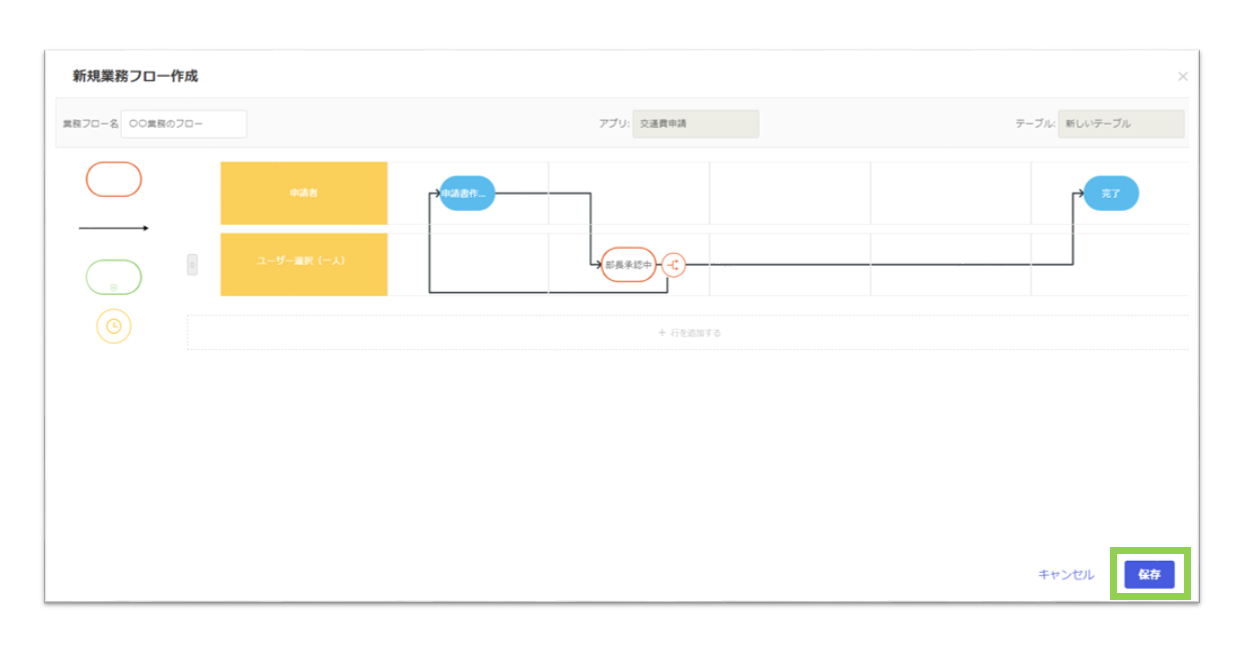The width and height of the screenshot is (1242, 645).
Task: Select the orange rounded status shape
Action: 114,179
